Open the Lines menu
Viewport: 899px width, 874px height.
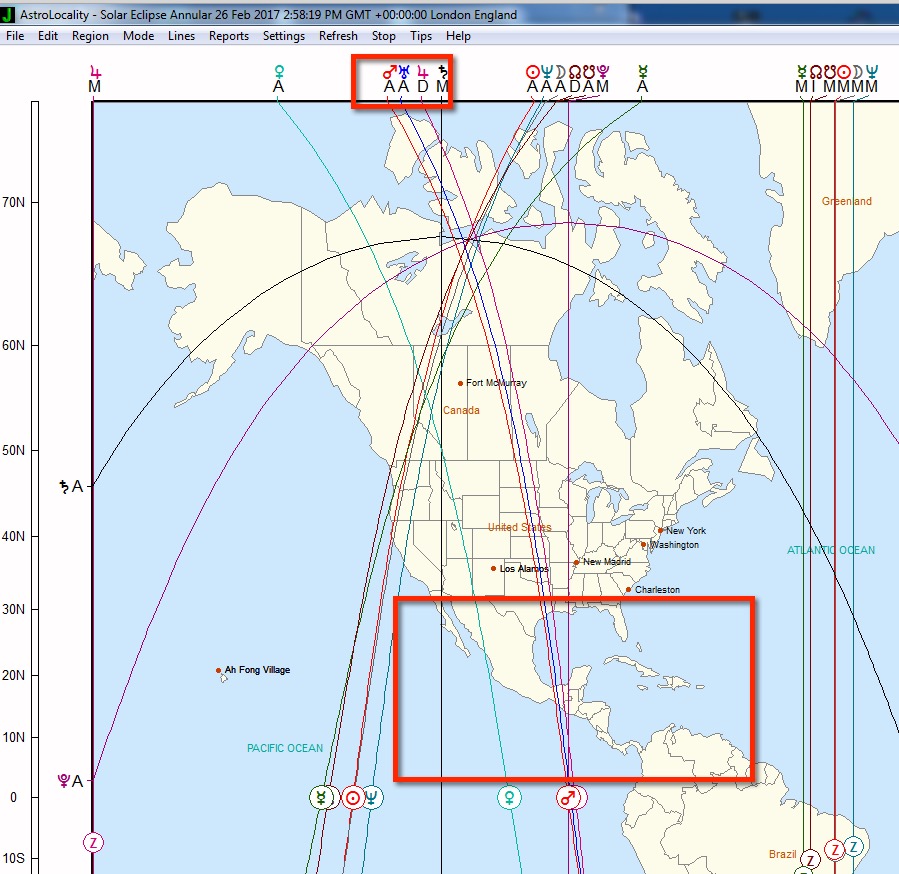click(182, 36)
